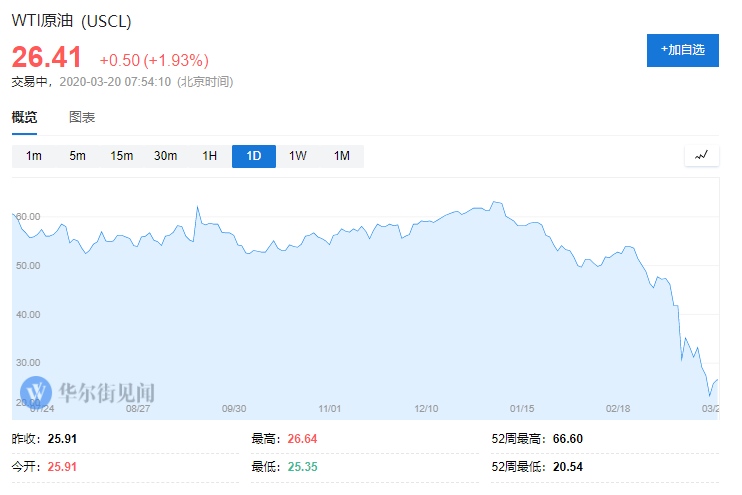This screenshot has height=495, width=742.
Task: Click the 最高 value 26.64
Action: 302,439
